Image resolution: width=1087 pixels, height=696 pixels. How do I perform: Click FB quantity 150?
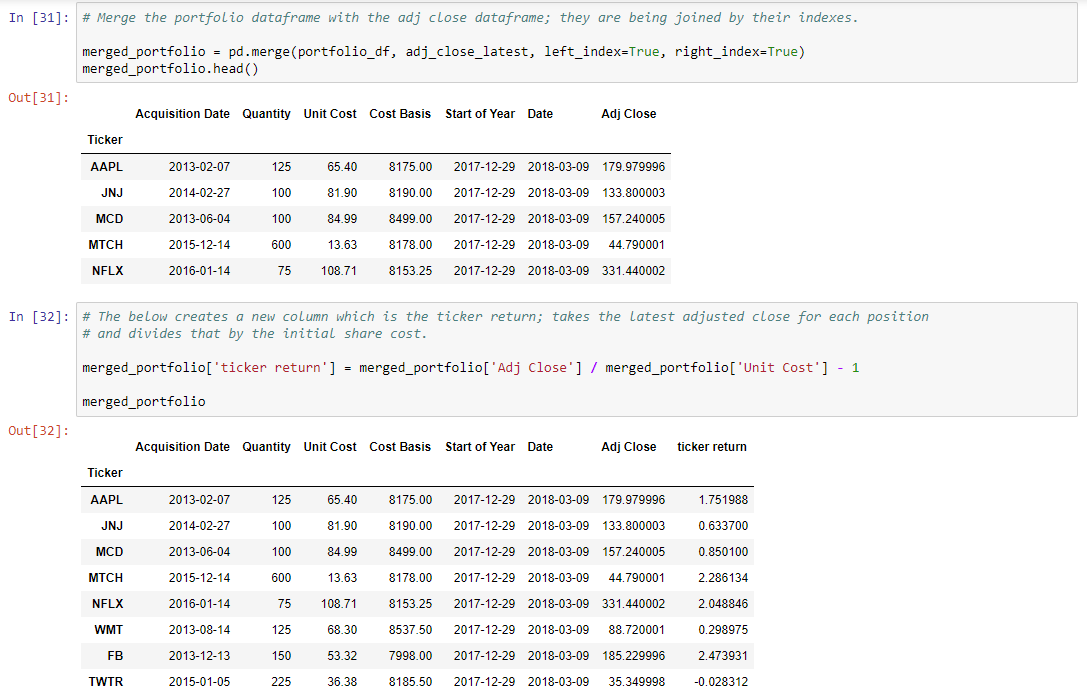[281, 656]
